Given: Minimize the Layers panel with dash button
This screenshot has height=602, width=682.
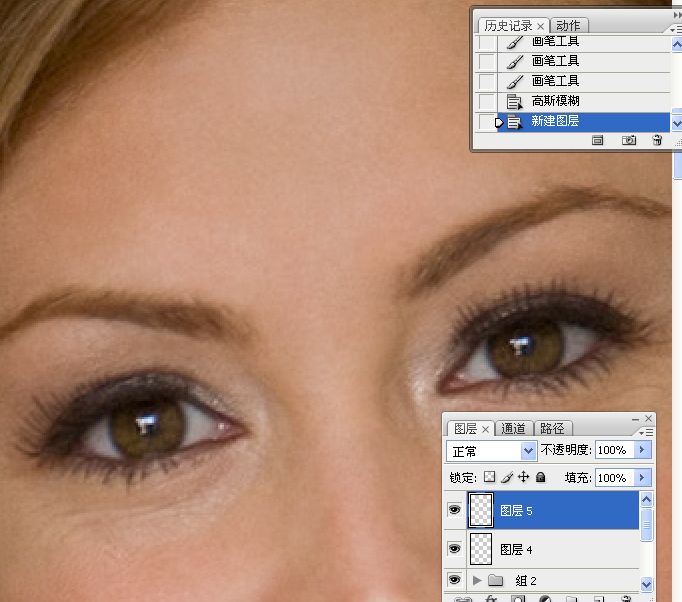Looking at the screenshot, I should point(635,419).
